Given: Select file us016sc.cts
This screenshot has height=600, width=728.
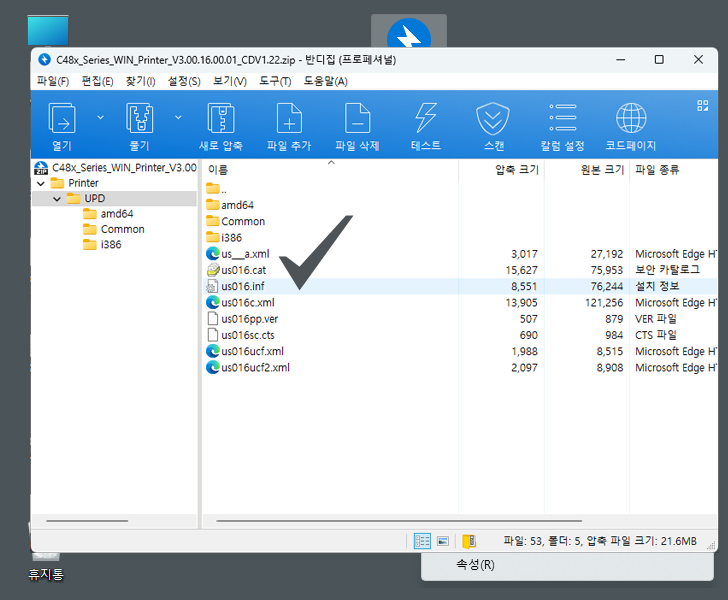Looking at the screenshot, I should click(240, 335).
